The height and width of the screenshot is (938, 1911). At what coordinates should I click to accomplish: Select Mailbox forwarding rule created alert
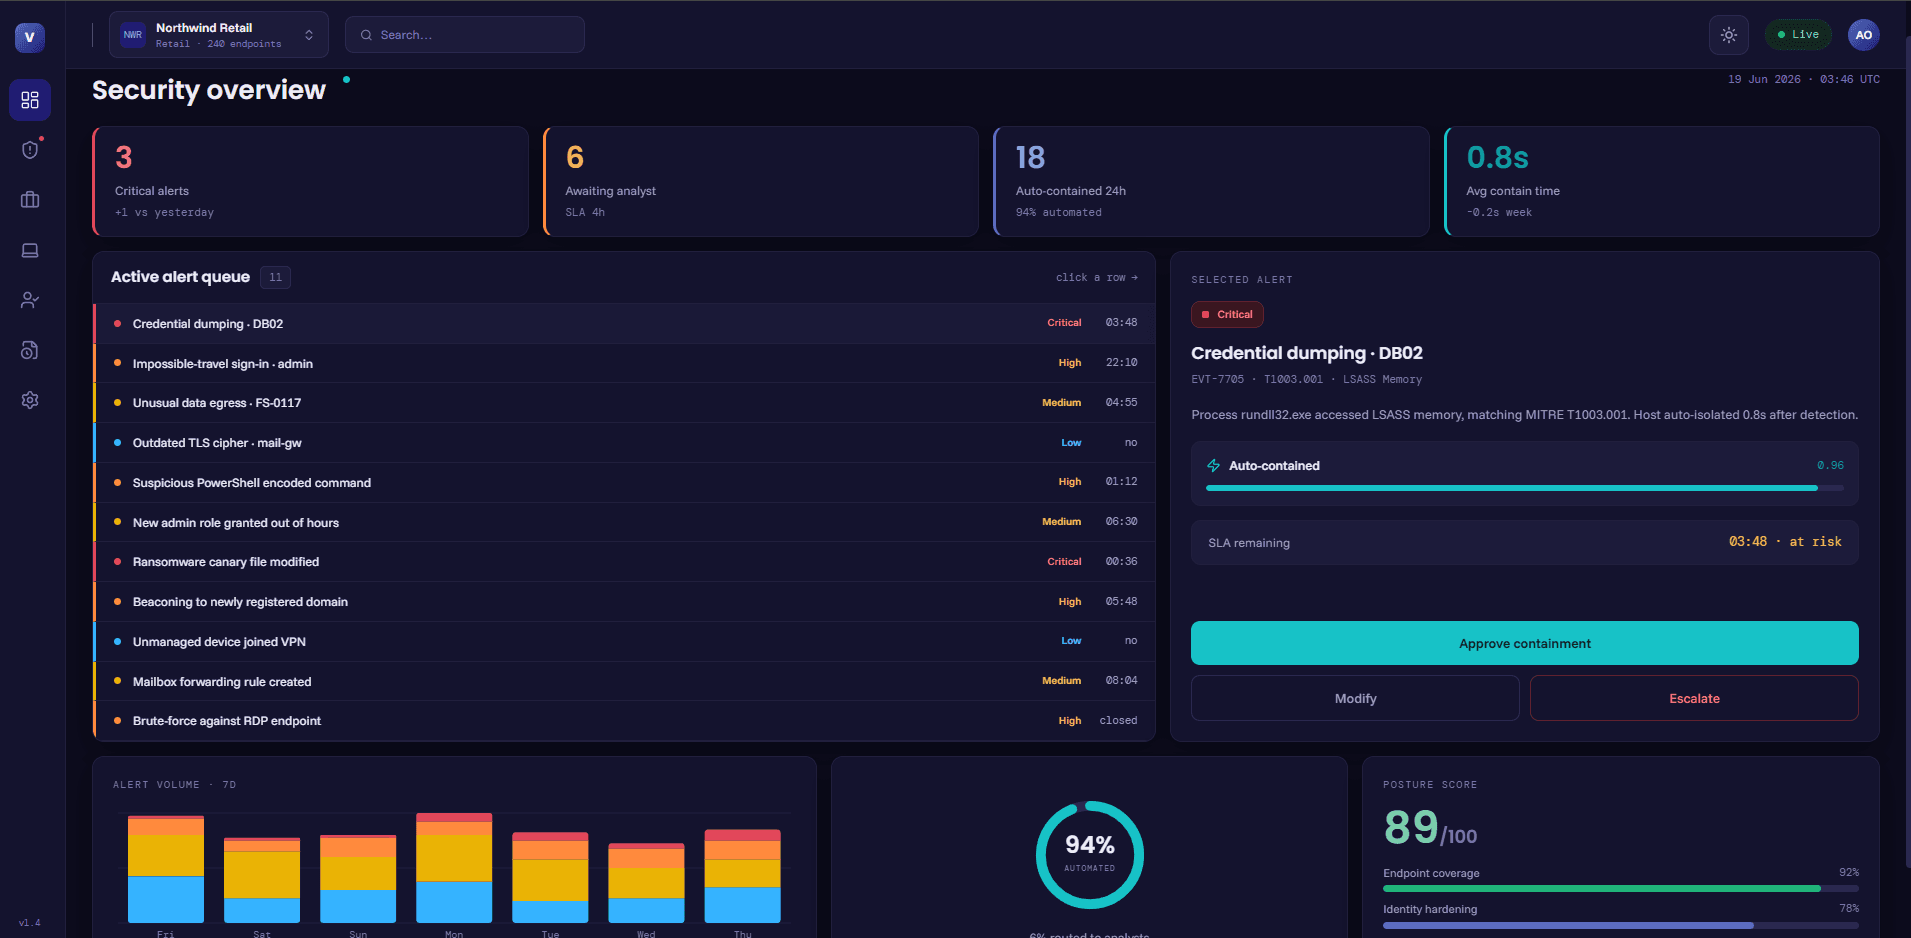tap(624, 681)
